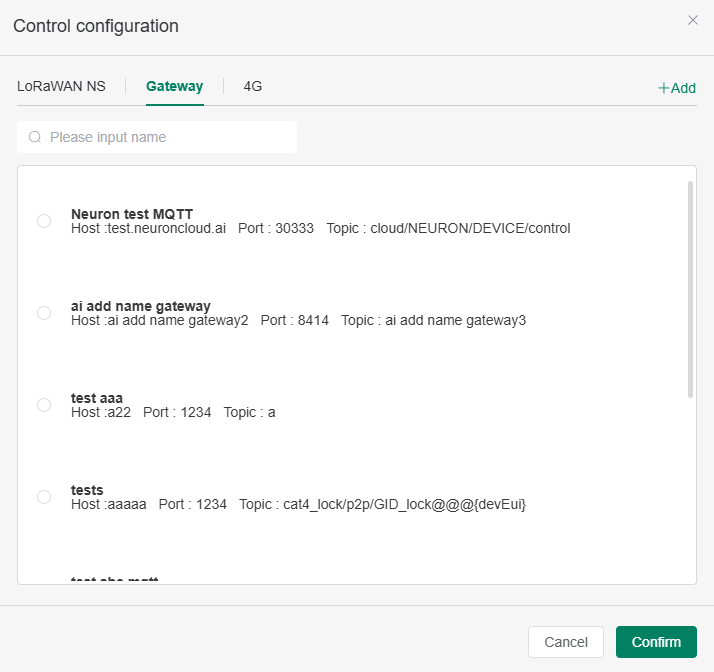Click the magnifier icon in search box
Image resolution: width=714 pixels, height=672 pixels.
click(35, 137)
